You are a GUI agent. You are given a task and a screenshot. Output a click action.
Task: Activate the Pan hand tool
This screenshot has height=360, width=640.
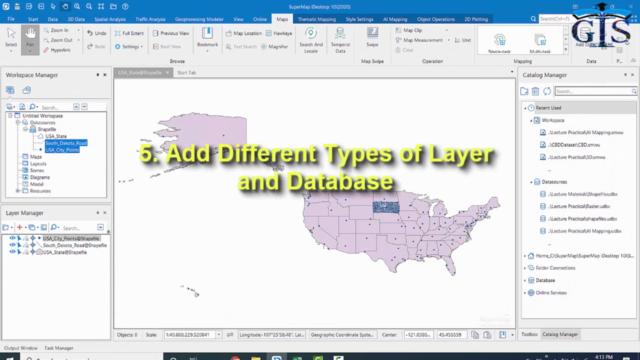[30, 39]
